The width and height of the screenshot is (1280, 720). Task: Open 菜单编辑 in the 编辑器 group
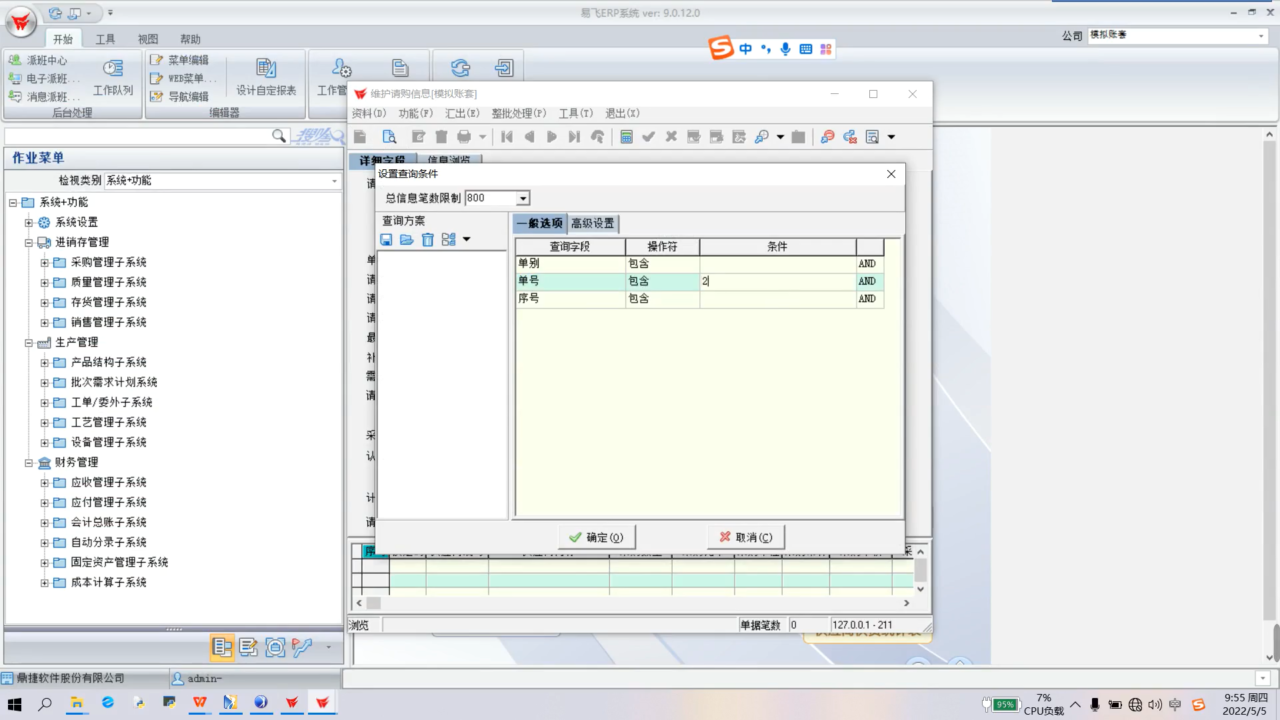point(180,60)
